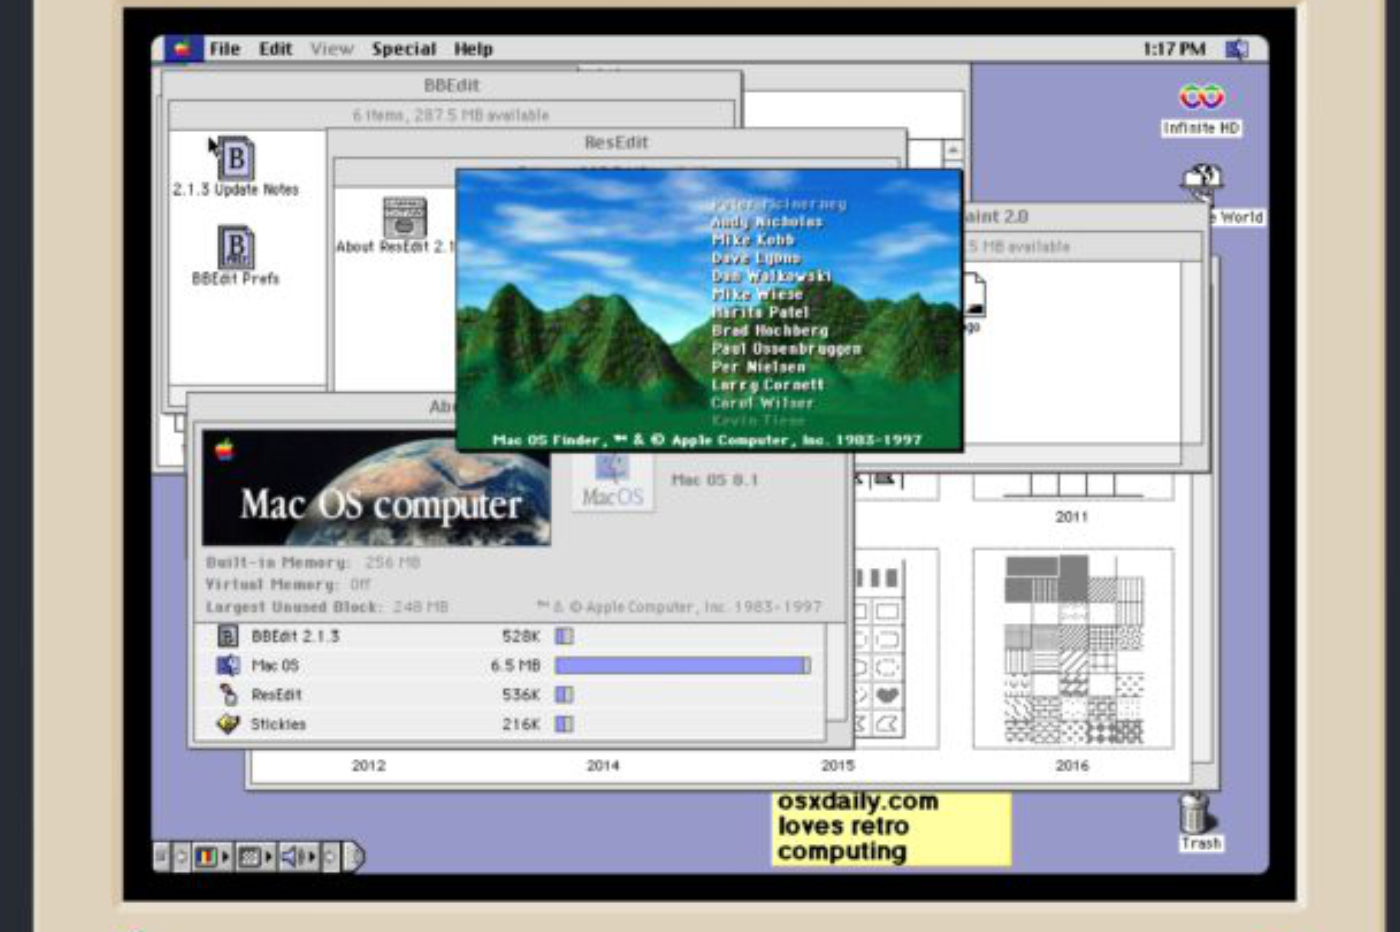Viewport: 1400px width, 932px height.
Task: Click the name "Per Nielsen" in the credits
Action: 758,367
